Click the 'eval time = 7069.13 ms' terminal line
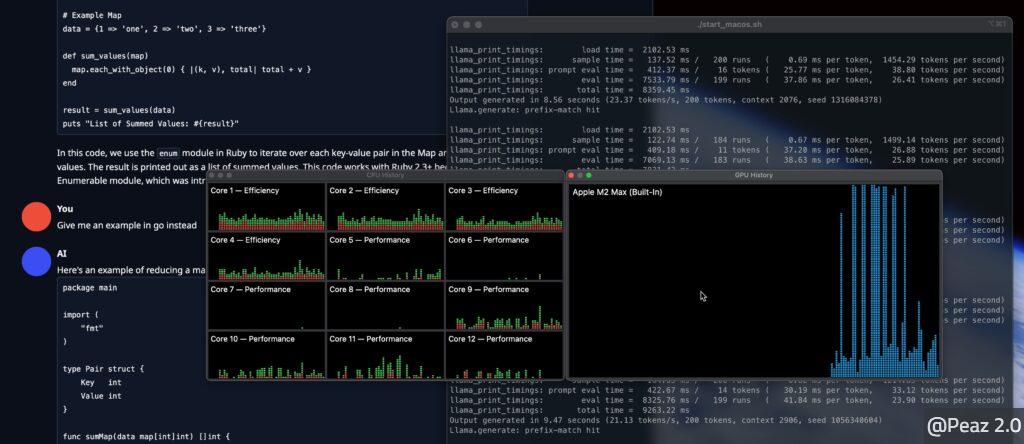This screenshot has height=444, width=1024. (727, 160)
